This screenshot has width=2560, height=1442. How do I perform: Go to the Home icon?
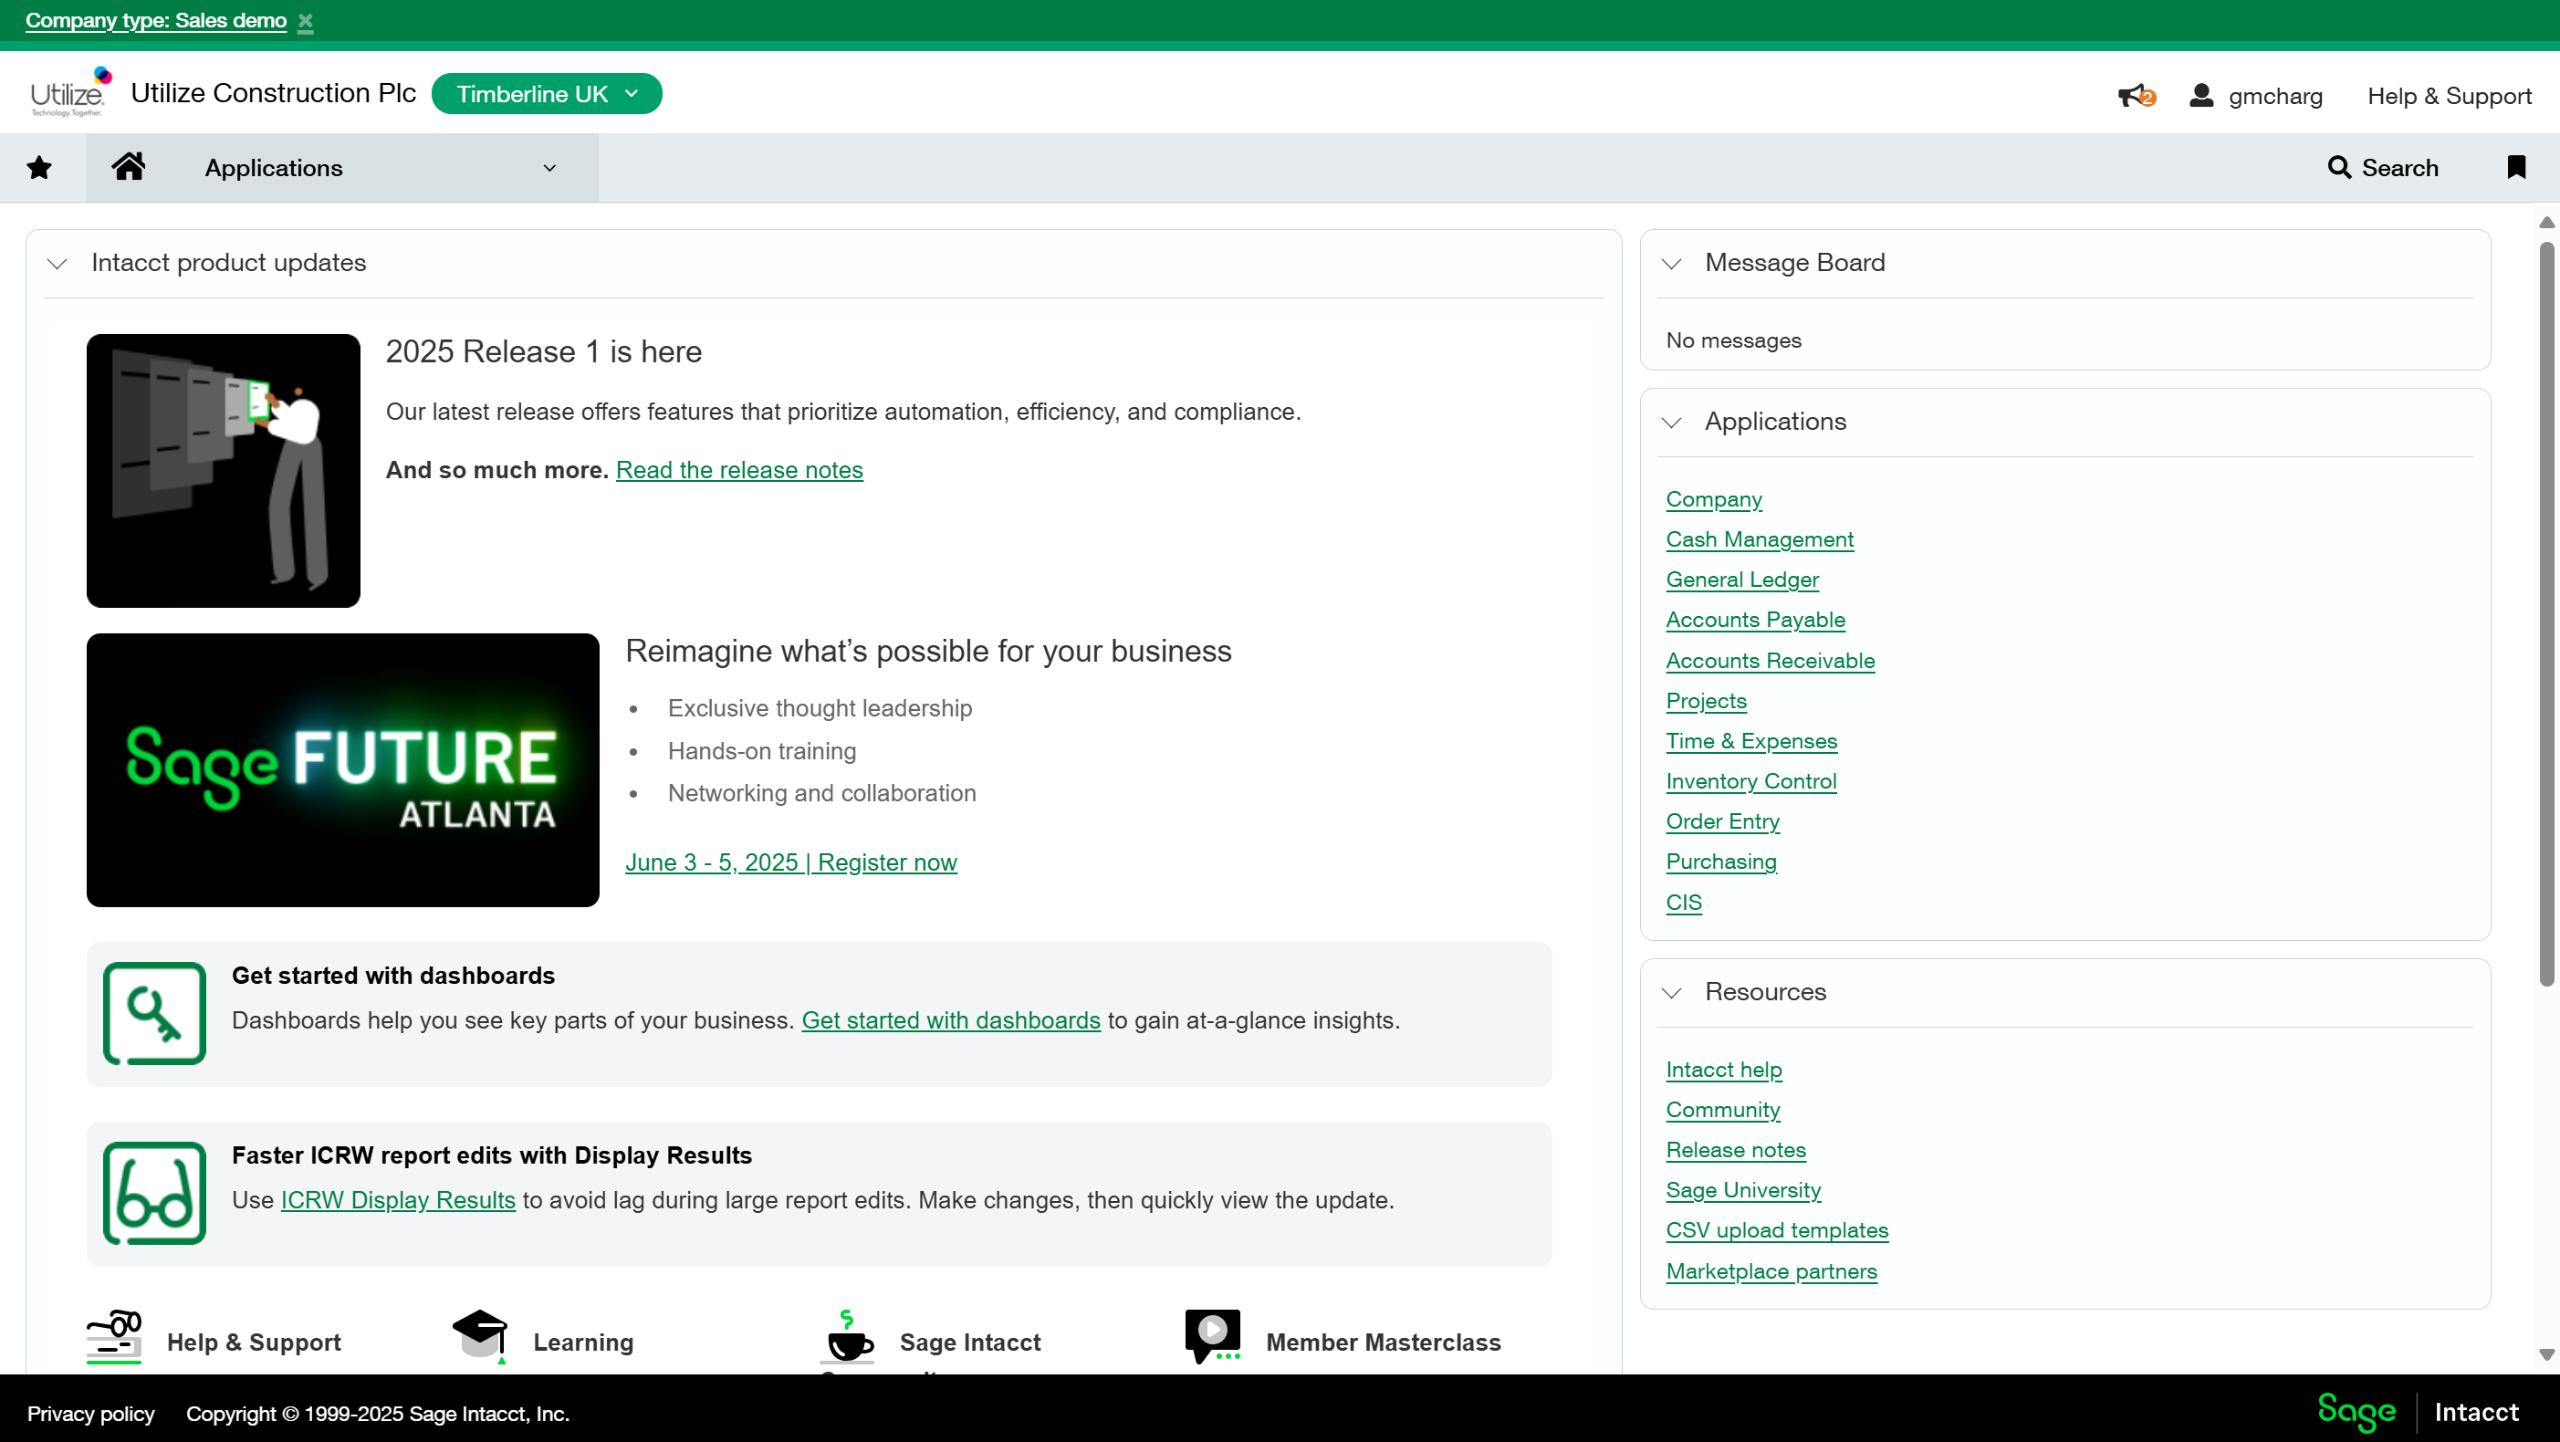click(x=129, y=167)
